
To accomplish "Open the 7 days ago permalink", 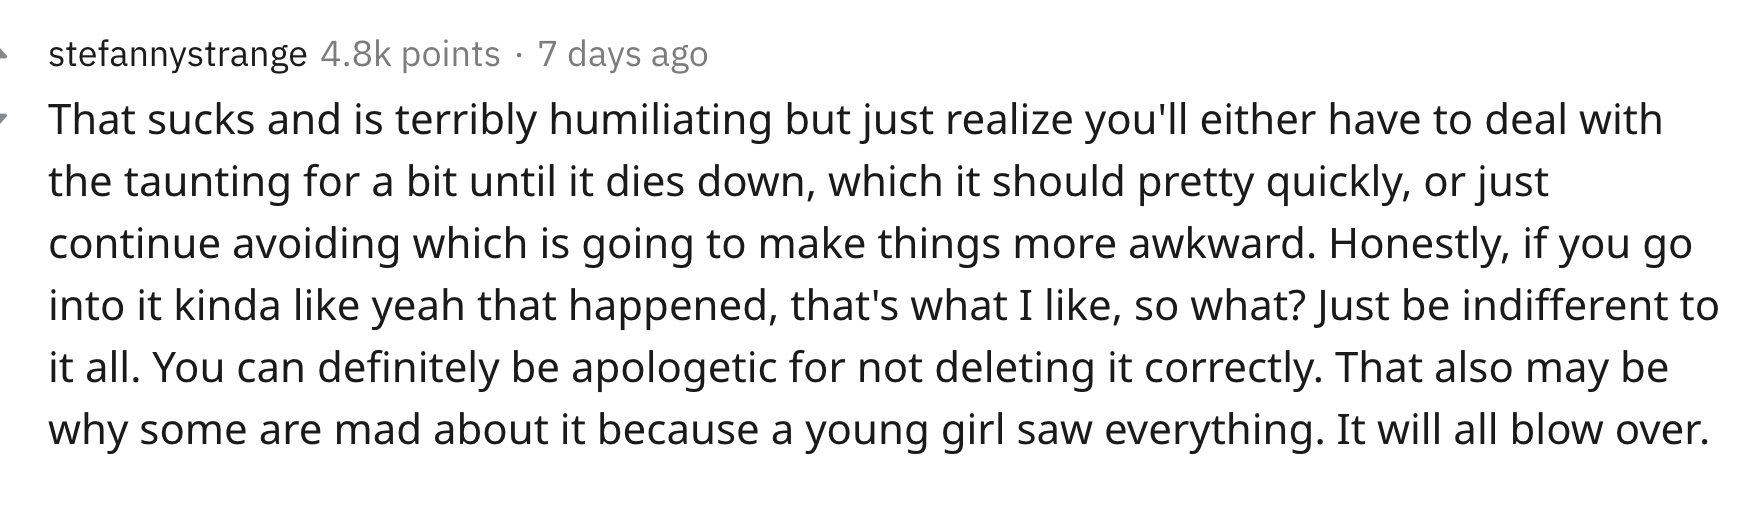I will [x=623, y=54].
